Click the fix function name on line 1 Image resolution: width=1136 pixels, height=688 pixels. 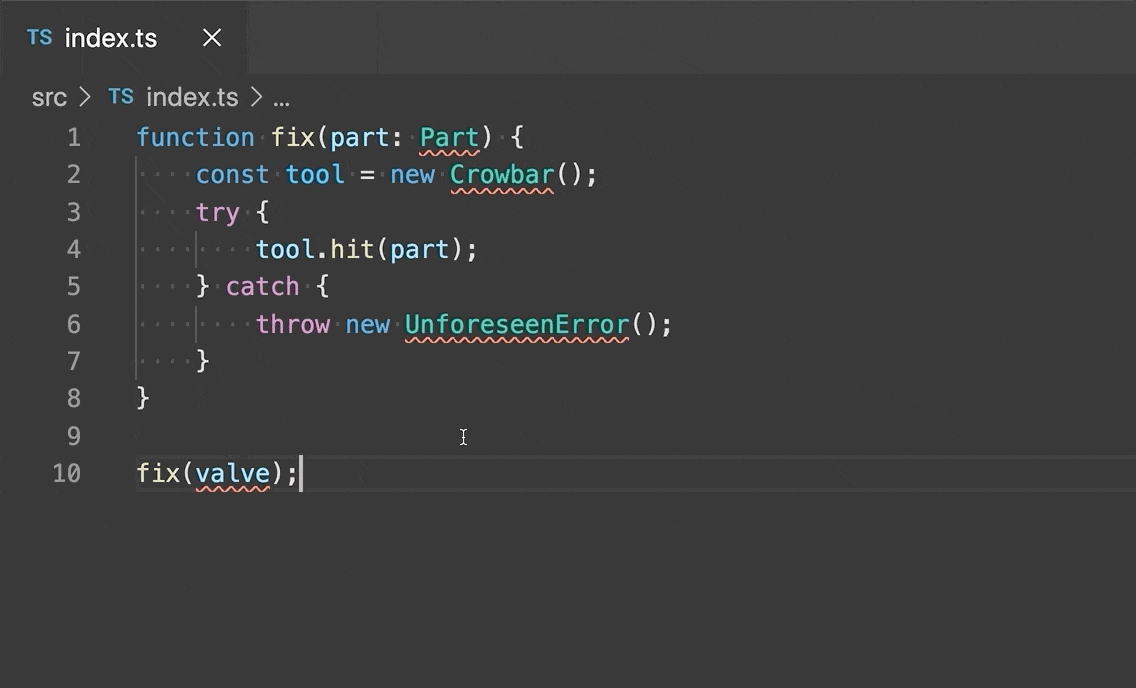click(297, 137)
